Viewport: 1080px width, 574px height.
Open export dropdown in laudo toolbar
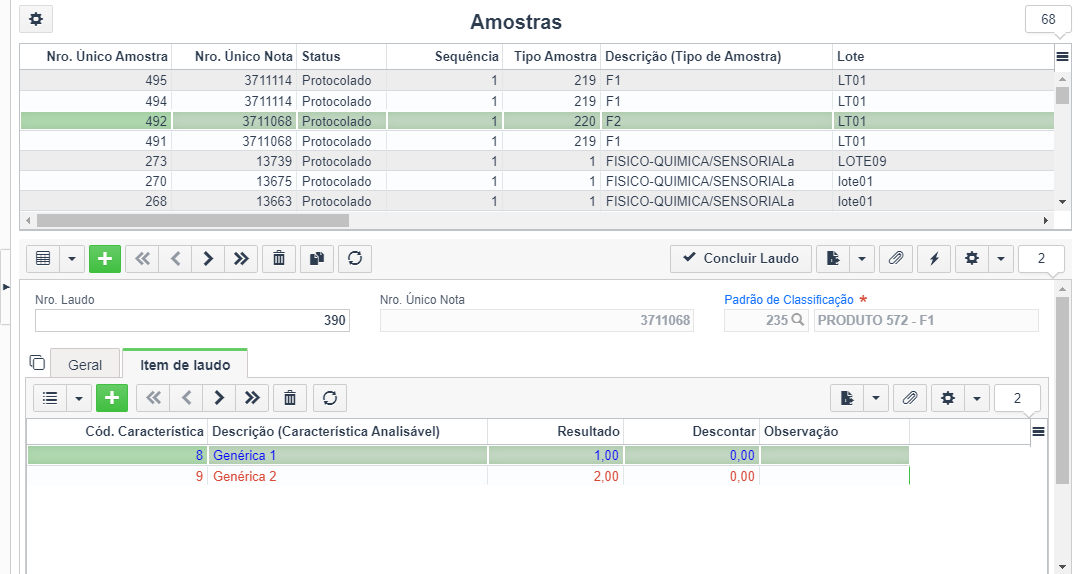(862, 258)
